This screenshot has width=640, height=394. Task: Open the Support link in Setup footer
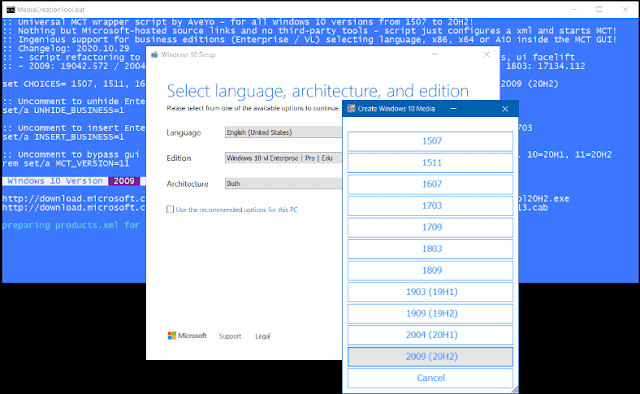click(230, 336)
